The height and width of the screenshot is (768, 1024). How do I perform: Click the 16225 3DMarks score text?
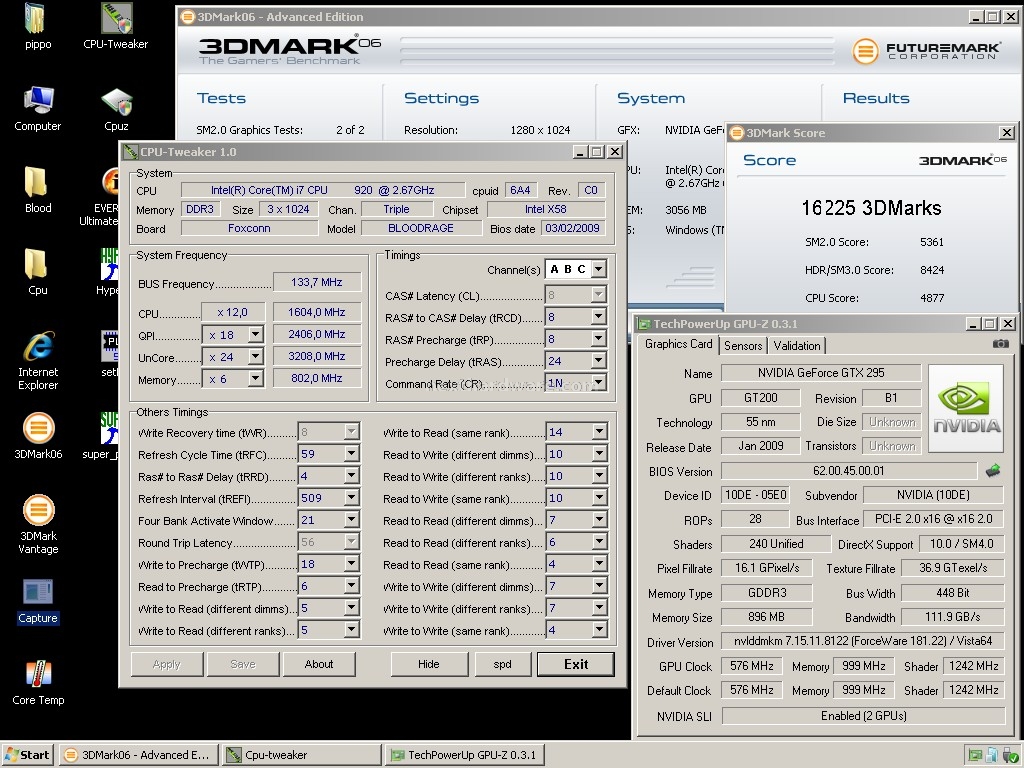pos(871,208)
